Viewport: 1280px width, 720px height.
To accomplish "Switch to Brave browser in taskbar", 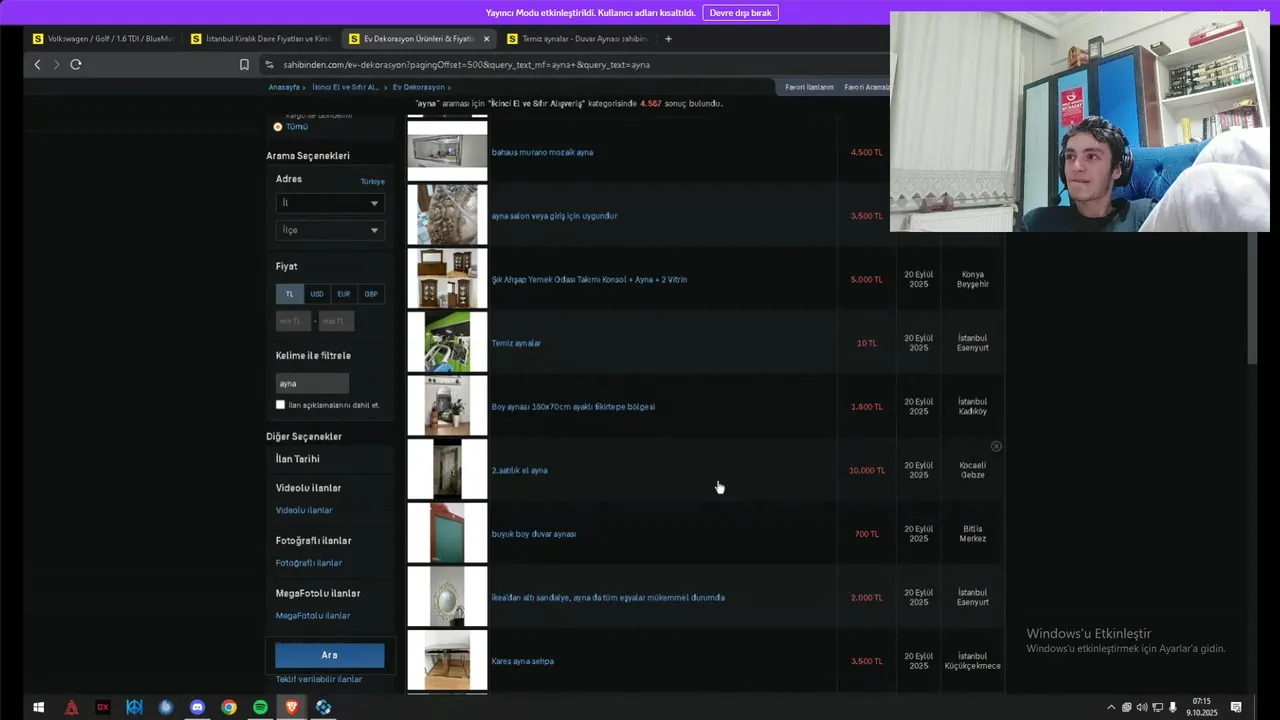I will click(x=291, y=707).
